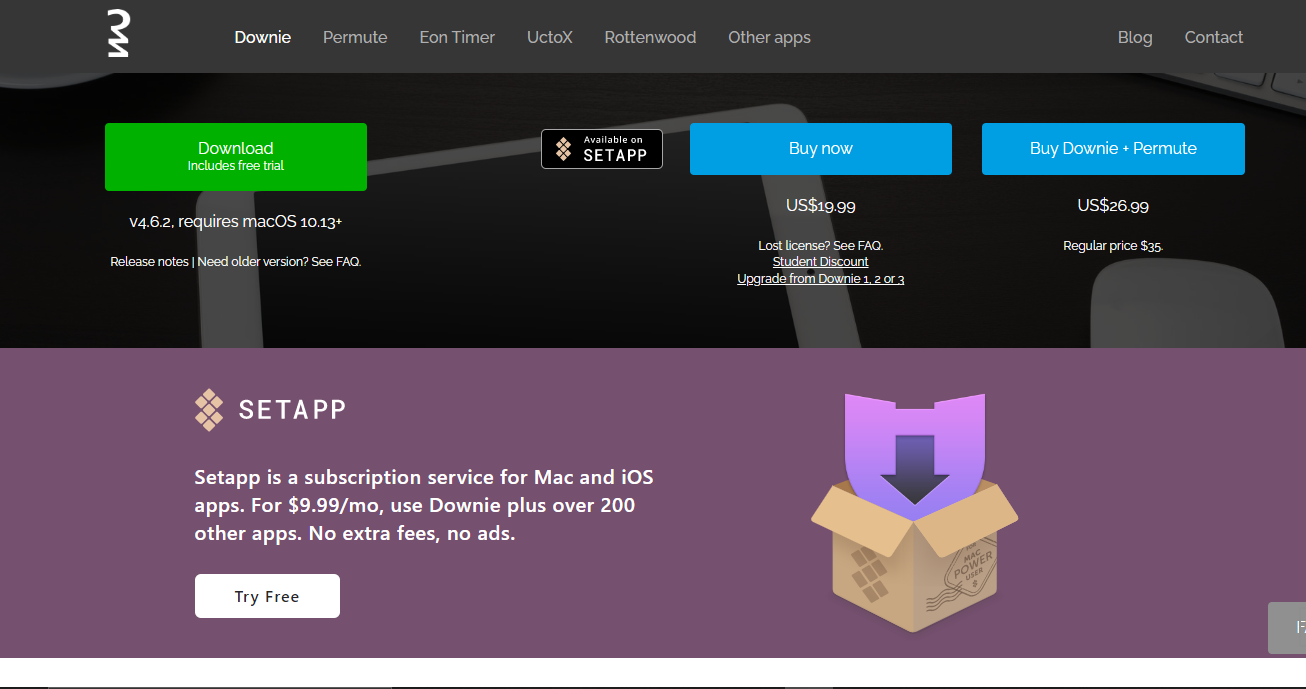Click the Available on Setapp badge

[x=602, y=149]
